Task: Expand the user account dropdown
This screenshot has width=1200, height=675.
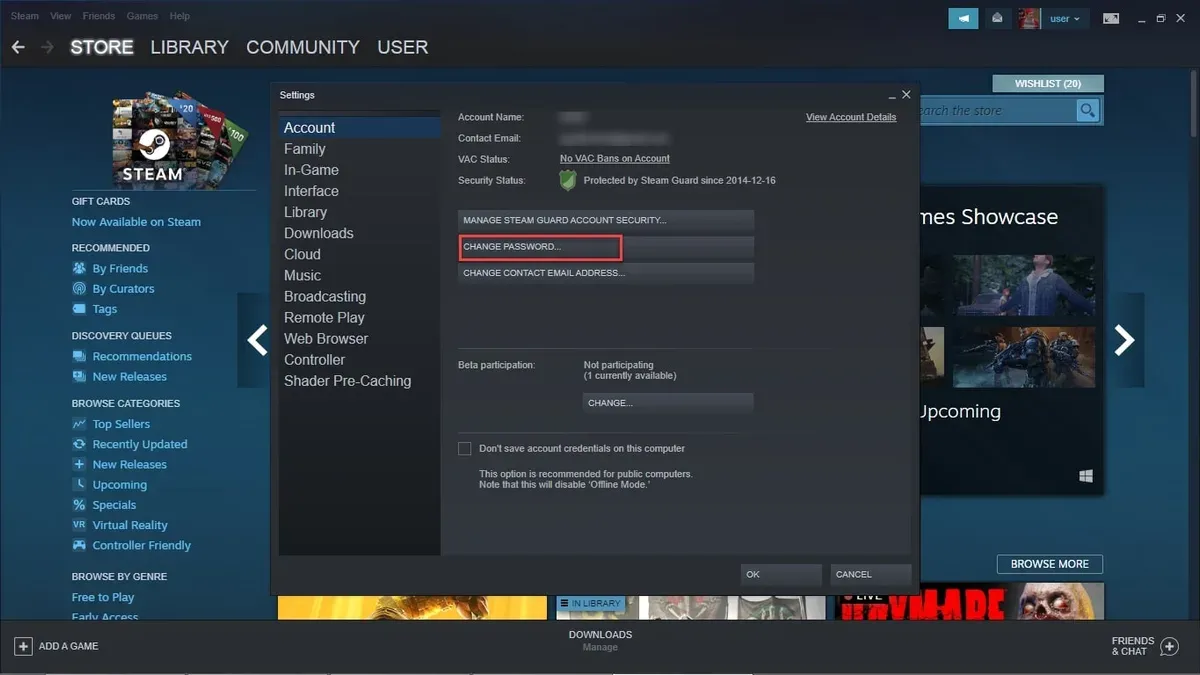Action: point(1065,18)
